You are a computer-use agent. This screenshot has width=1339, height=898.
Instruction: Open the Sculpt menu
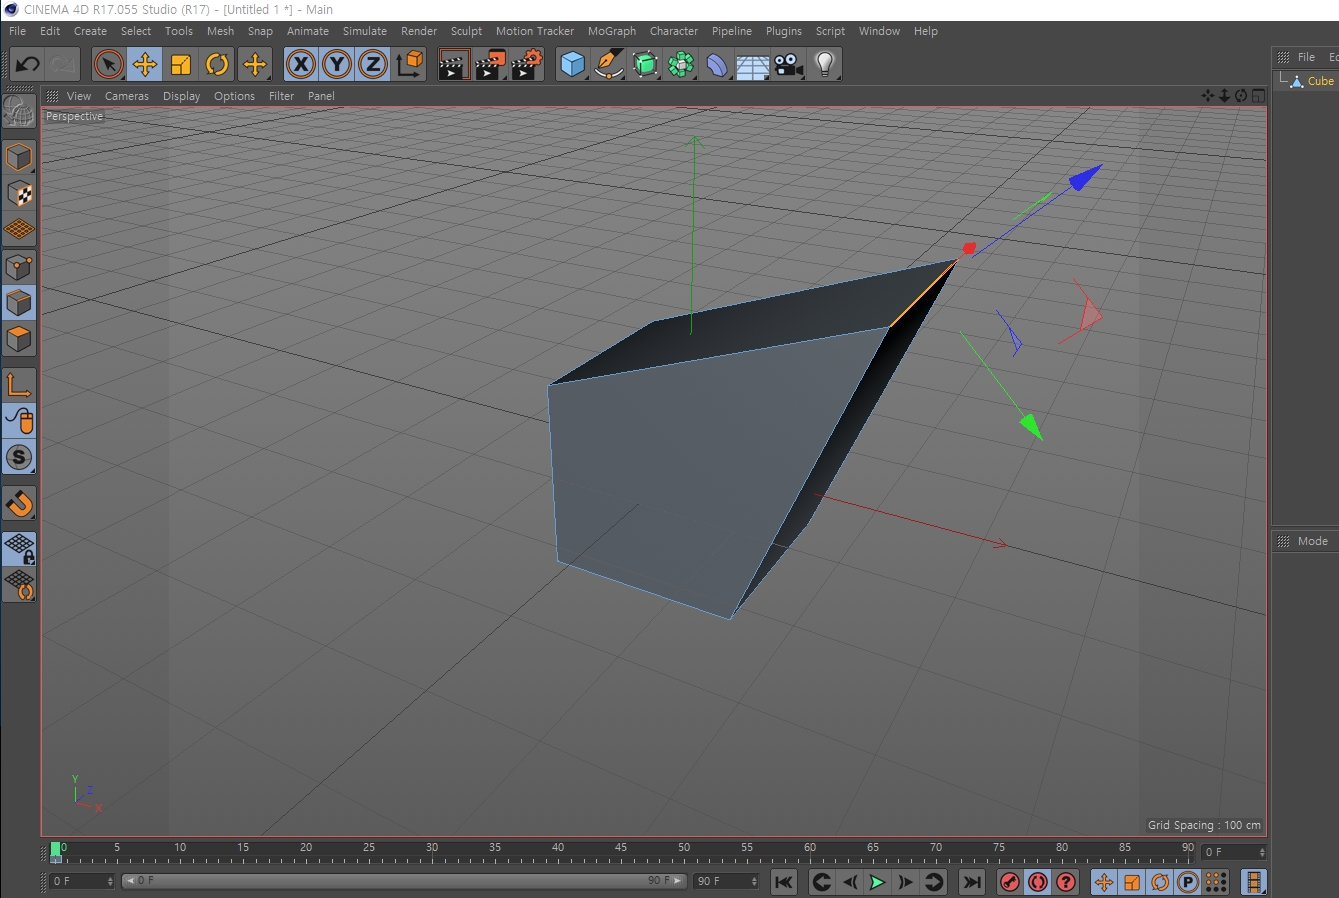tap(466, 31)
